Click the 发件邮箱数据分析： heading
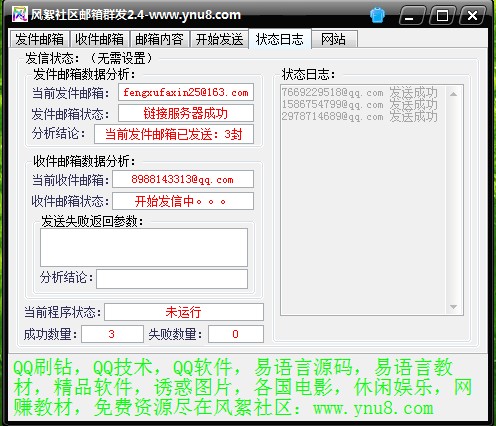 pos(84,74)
